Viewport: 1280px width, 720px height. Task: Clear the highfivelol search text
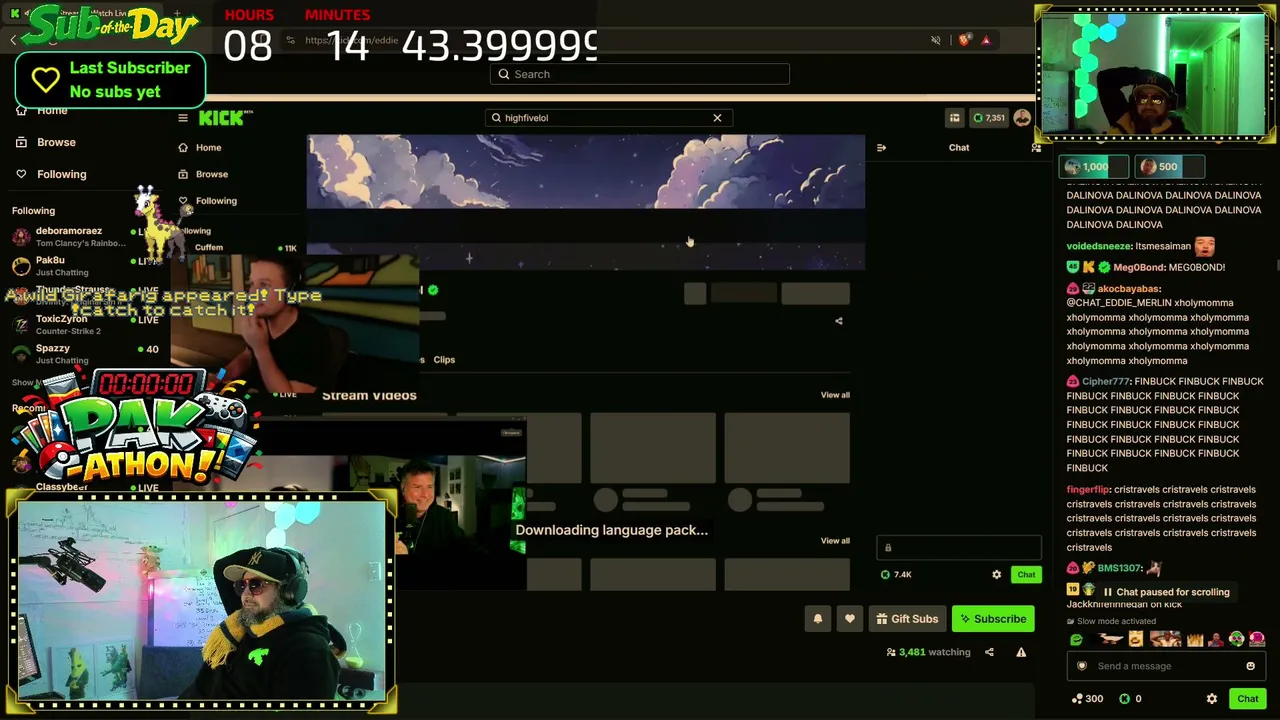tap(717, 118)
